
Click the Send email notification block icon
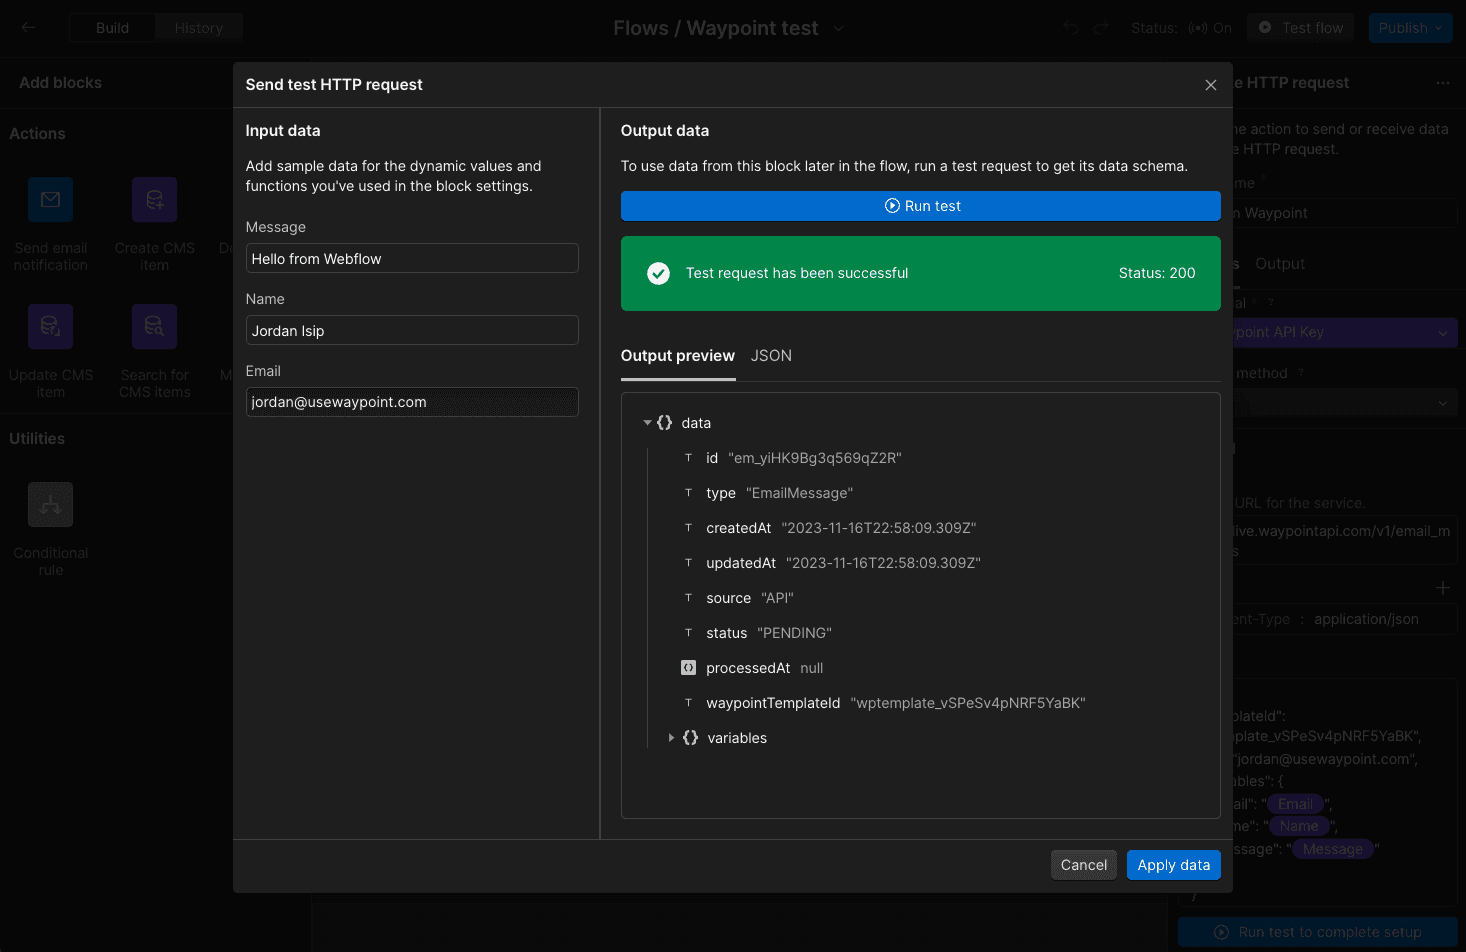[50, 200]
